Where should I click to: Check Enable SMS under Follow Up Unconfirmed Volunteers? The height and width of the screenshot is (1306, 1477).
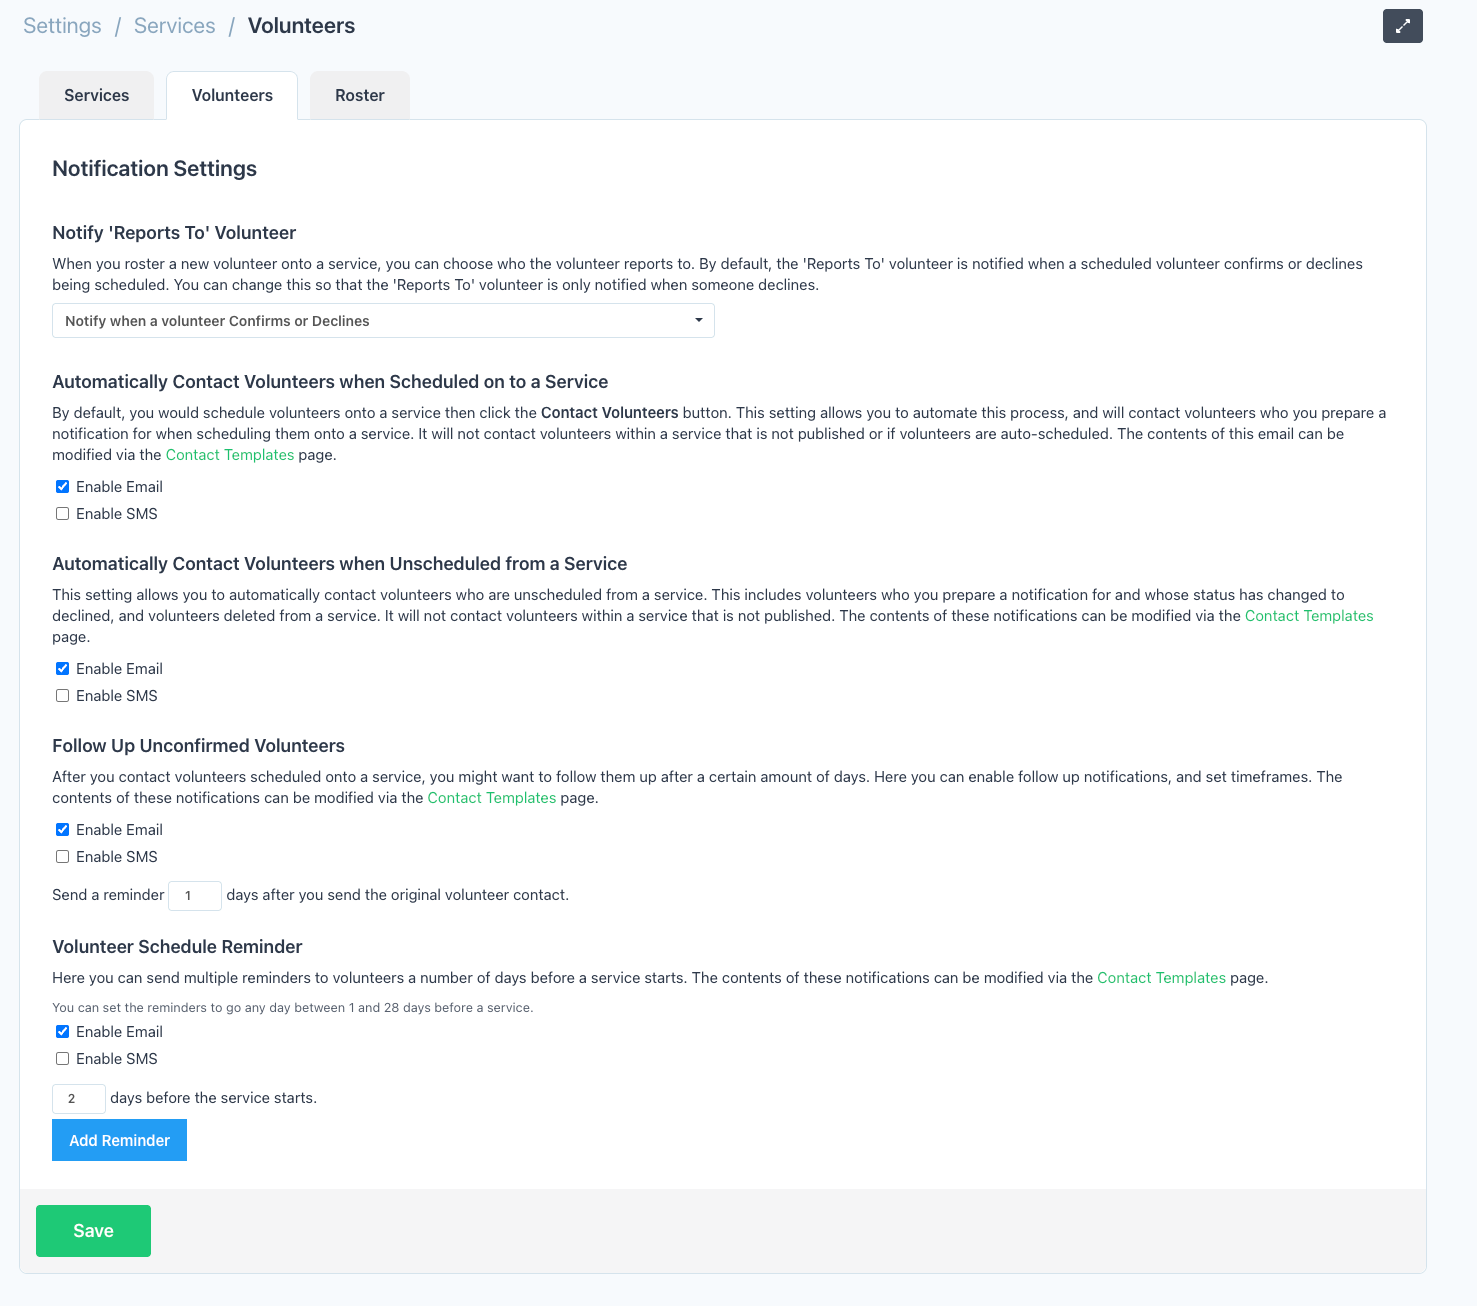63,857
